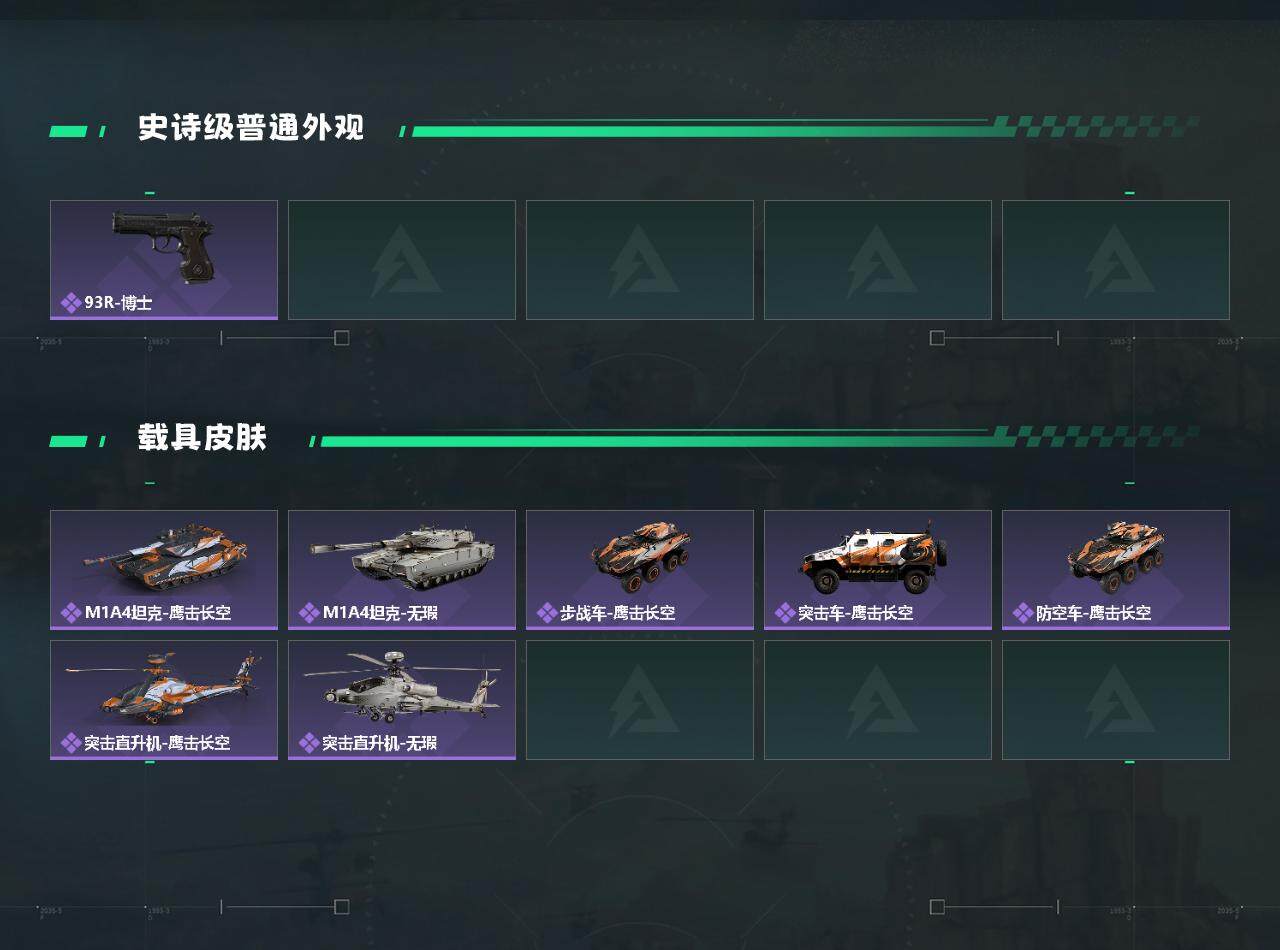Open the 突击直升机-鹰击长空 helicopter skin
Screen dimensions: 1280x950
pyautogui.click(x=164, y=700)
